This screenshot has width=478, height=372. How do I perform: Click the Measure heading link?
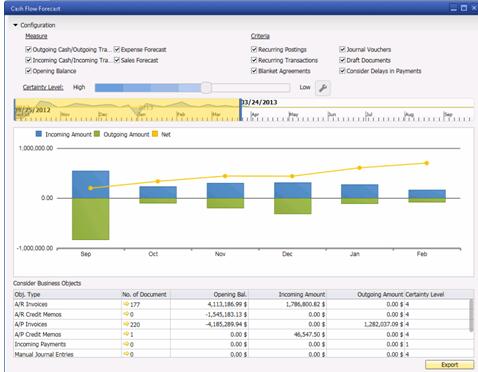pyautogui.click(x=36, y=36)
